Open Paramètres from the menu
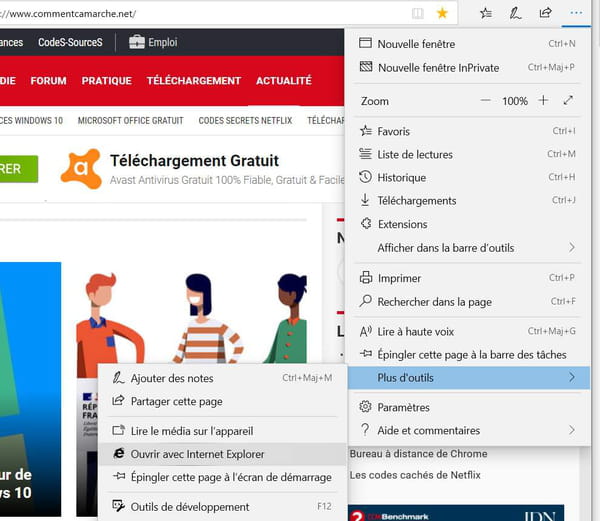The image size is (600, 521). [x=469, y=407]
